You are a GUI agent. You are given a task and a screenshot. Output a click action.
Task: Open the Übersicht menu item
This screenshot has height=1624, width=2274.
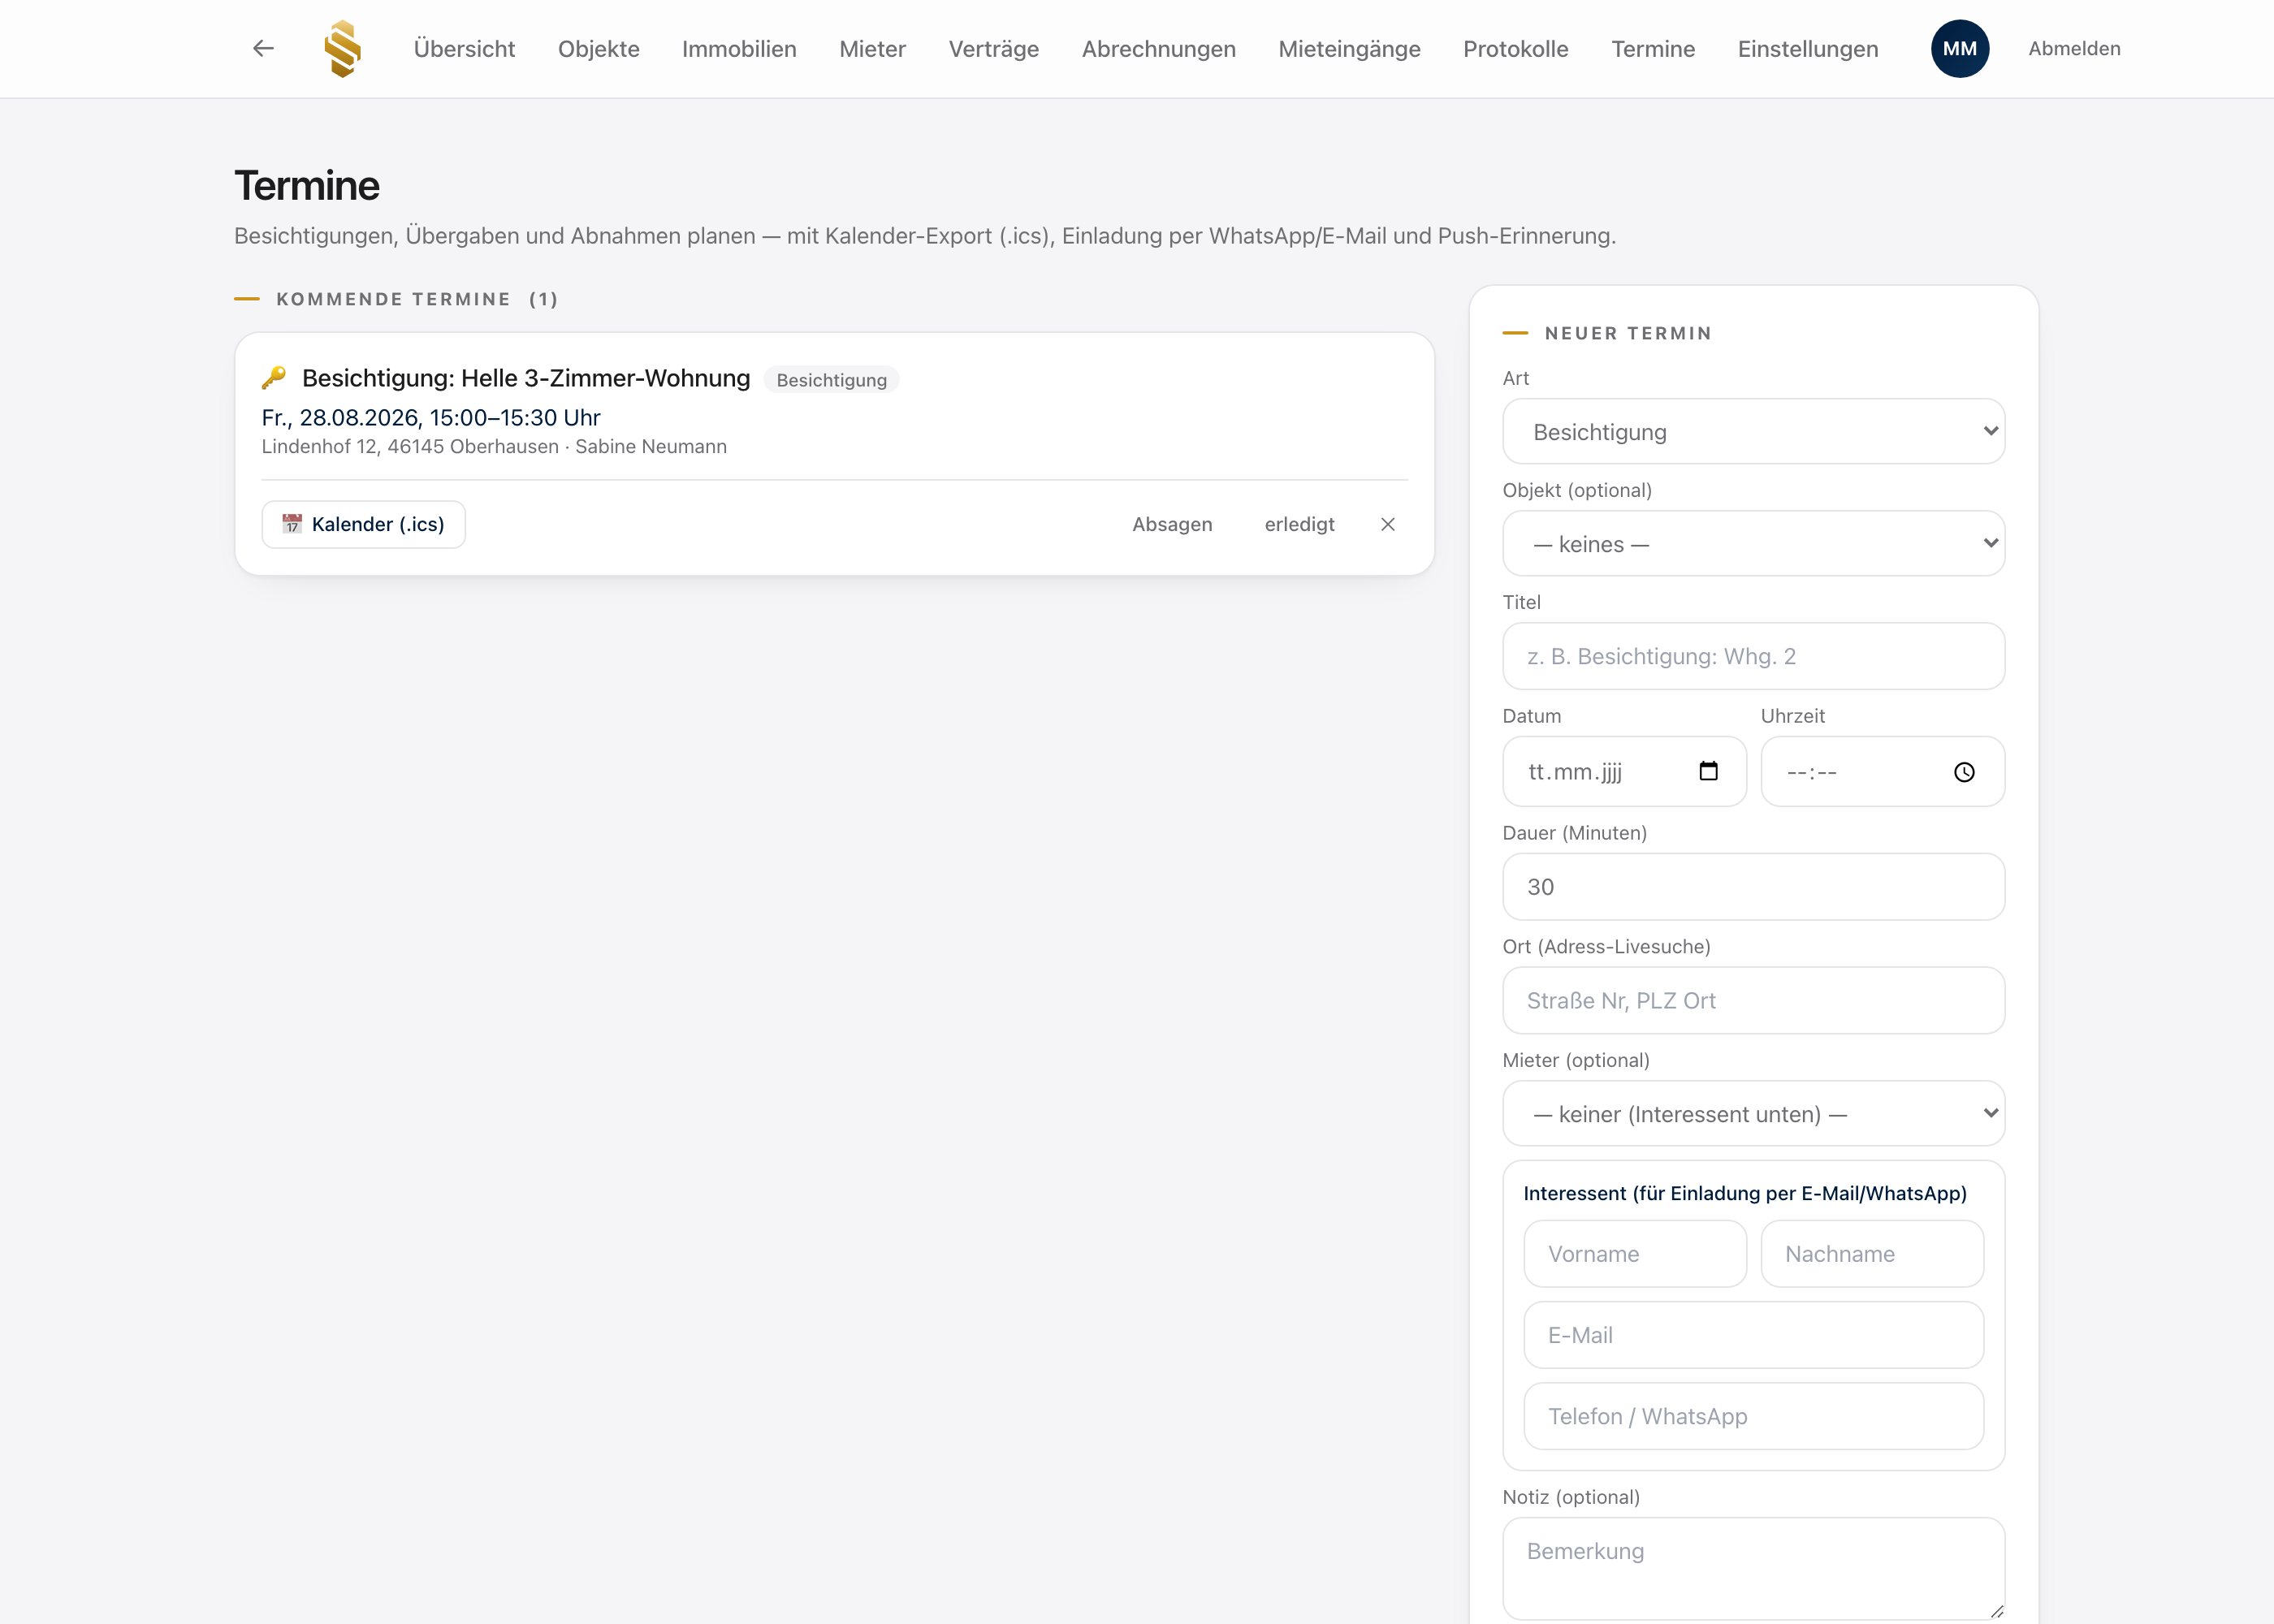coord(464,48)
